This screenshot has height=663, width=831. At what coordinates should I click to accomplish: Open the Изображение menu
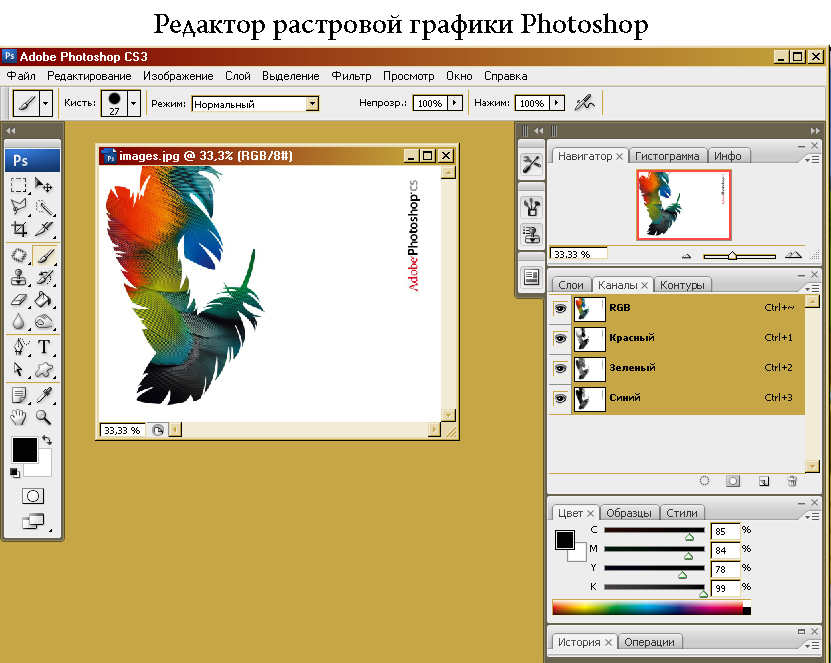[x=178, y=76]
